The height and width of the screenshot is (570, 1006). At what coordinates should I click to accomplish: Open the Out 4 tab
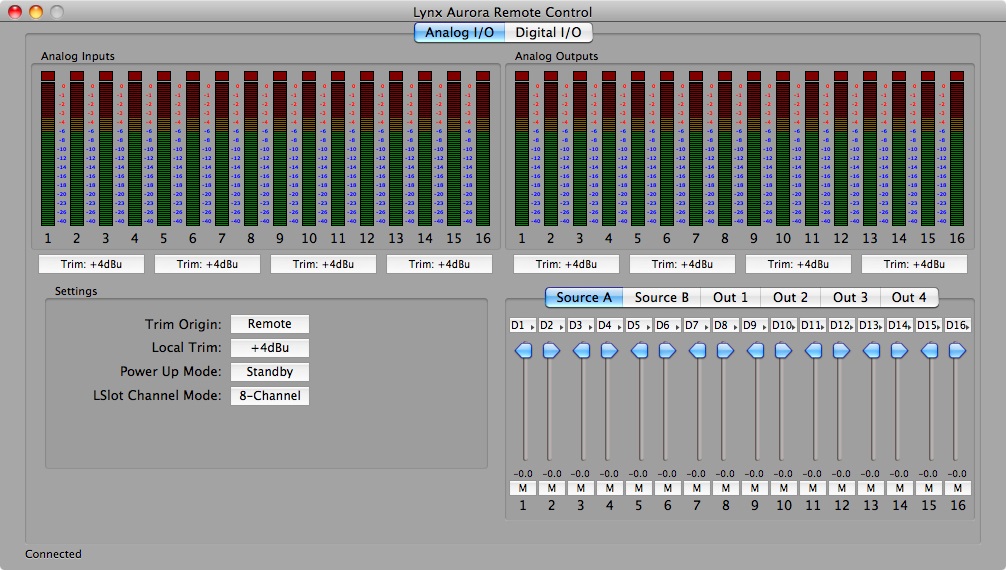click(909, 297)
